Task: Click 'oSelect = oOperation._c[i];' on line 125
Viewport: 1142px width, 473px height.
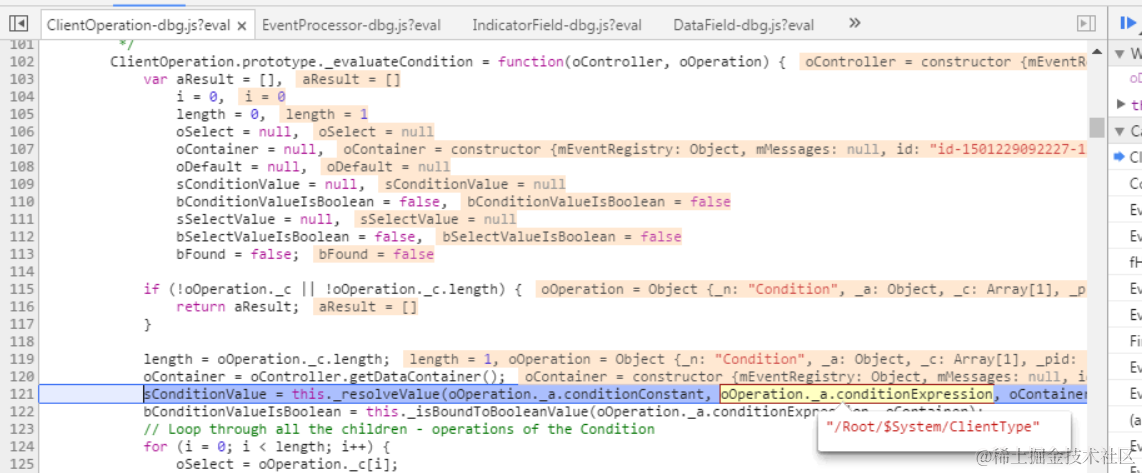Action: pyautogui.click(x=287, y=464)
